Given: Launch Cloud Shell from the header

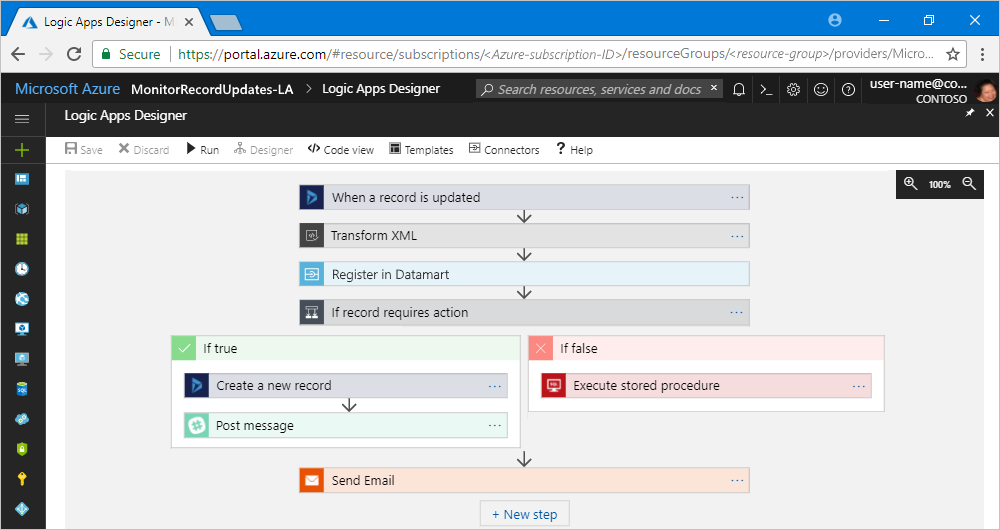Looking at the screenshot, I should click(766, 89).
